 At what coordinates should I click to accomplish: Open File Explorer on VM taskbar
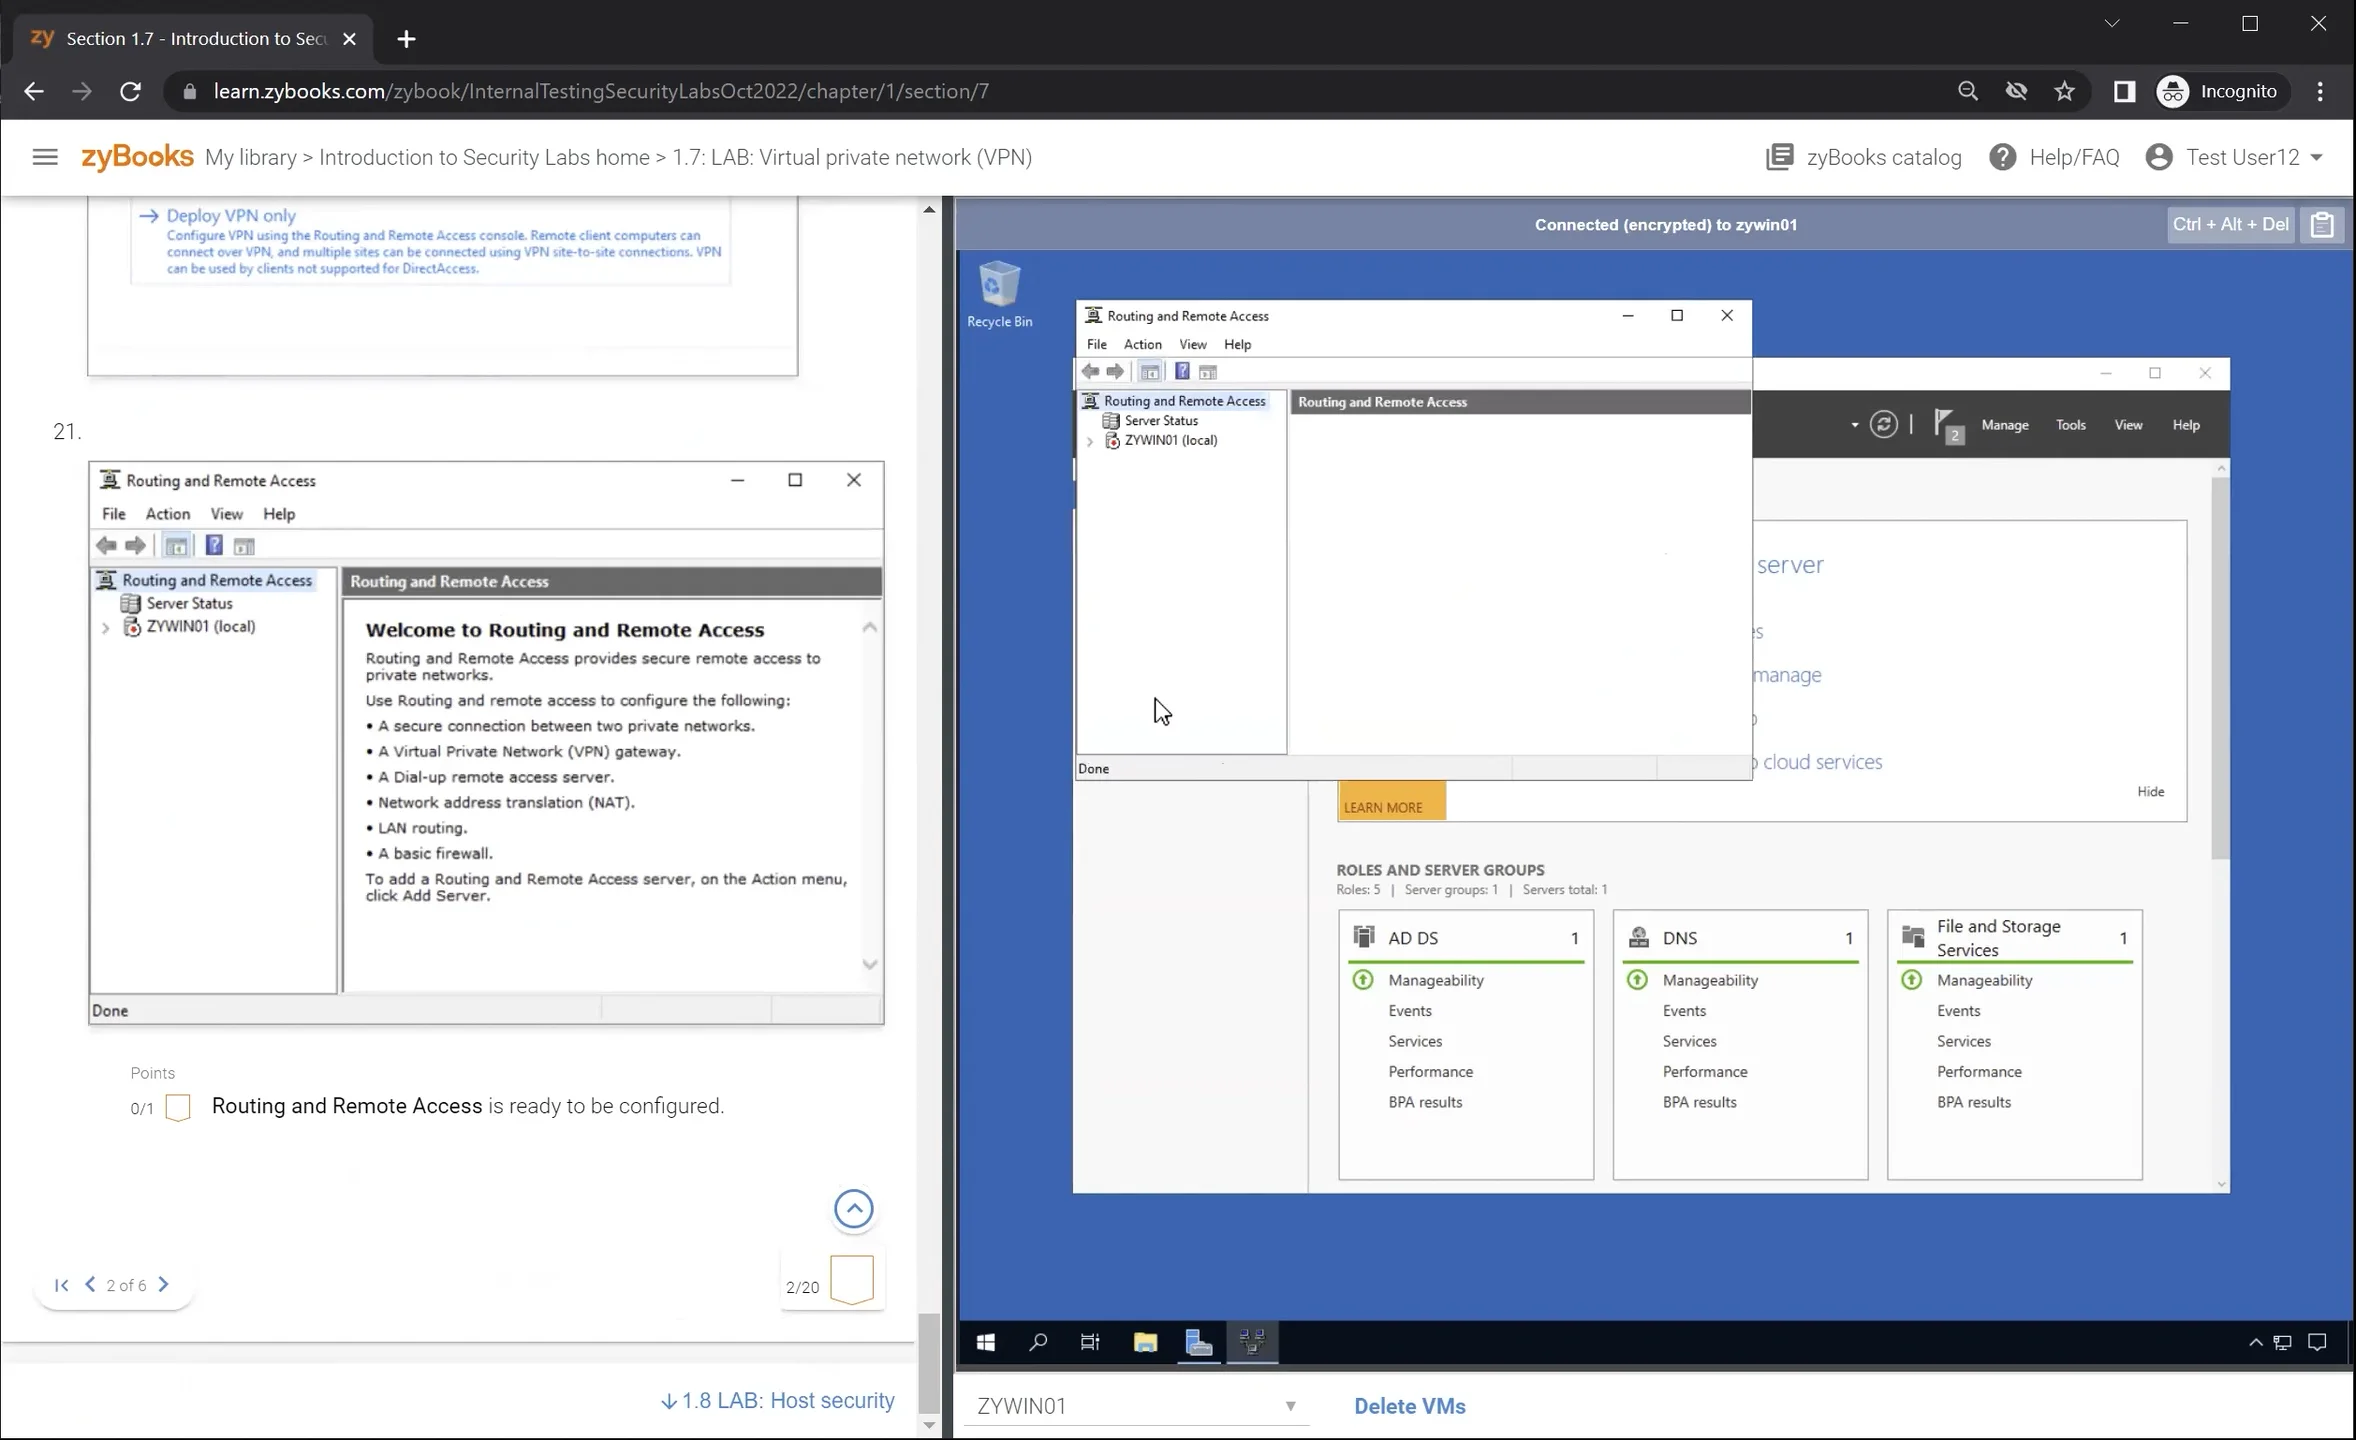coord(1145,1343)
